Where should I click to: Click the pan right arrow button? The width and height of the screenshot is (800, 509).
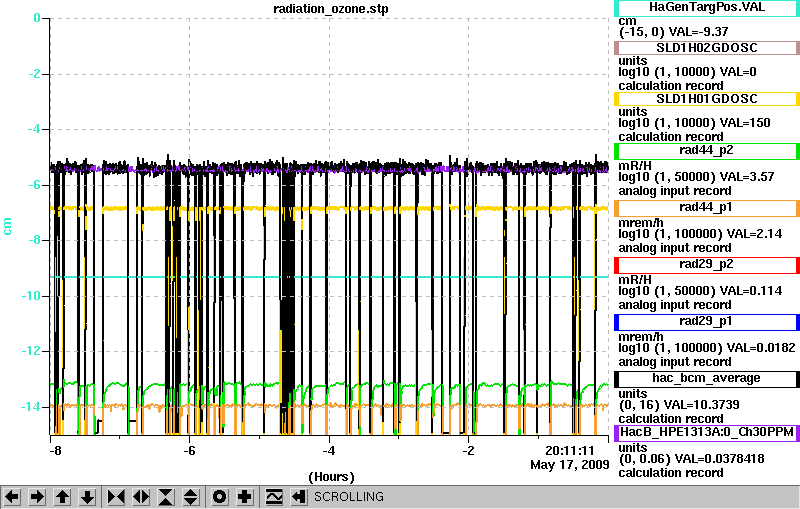(37, 496)
